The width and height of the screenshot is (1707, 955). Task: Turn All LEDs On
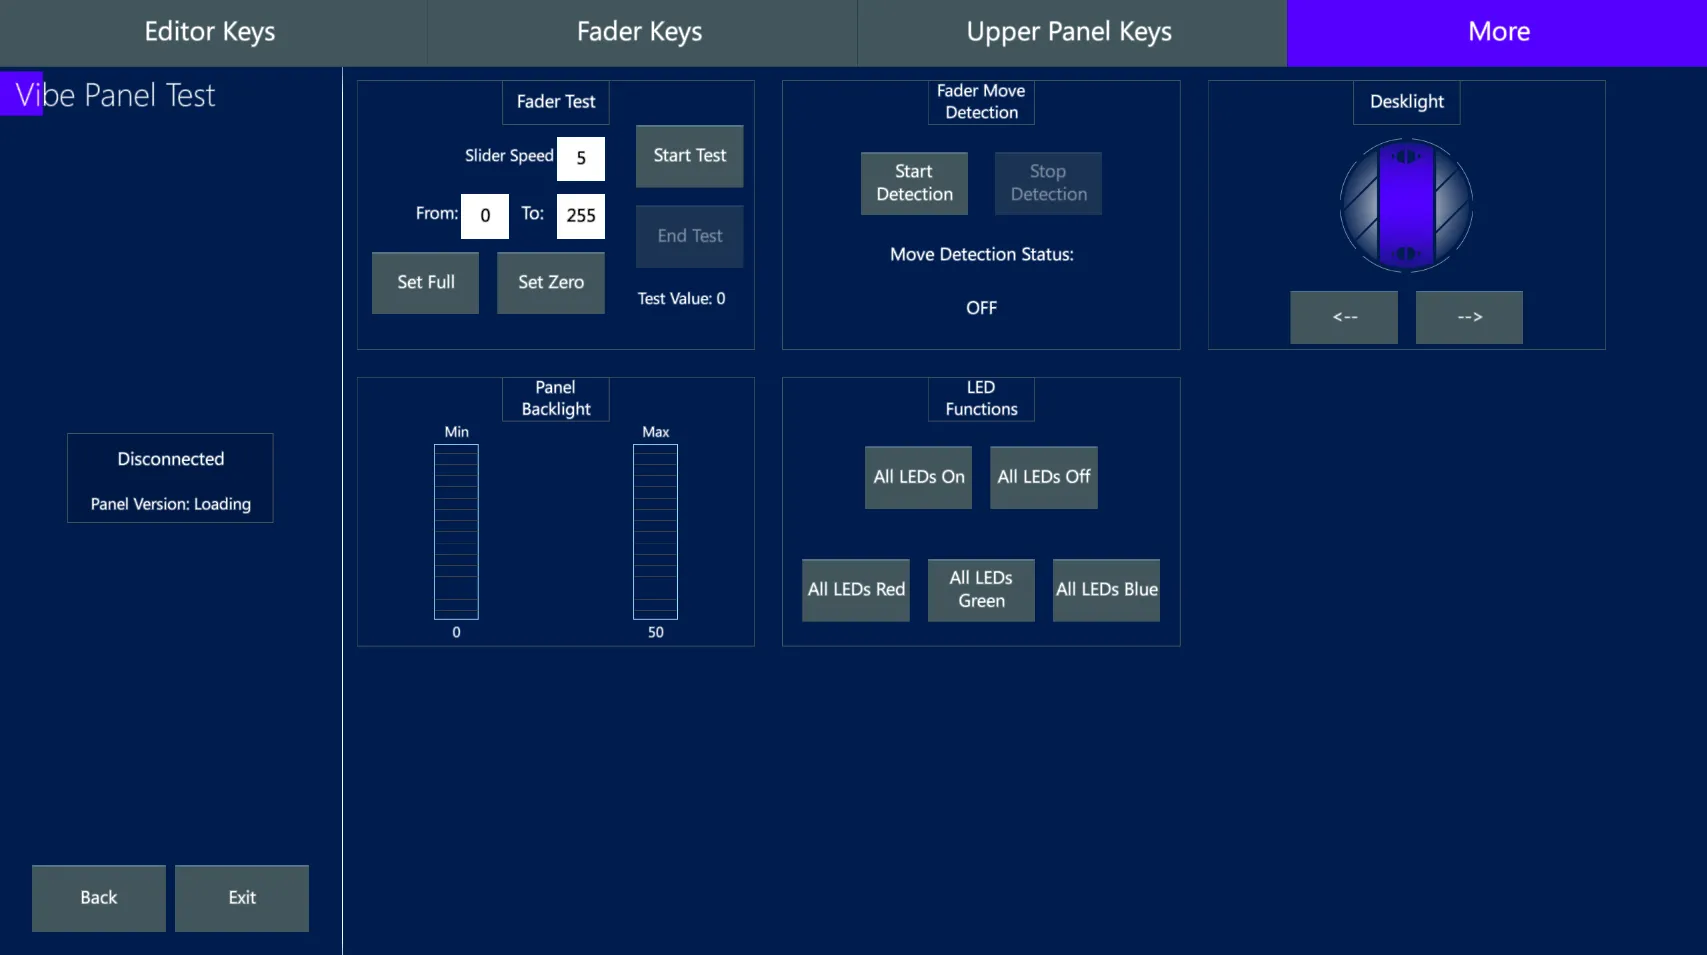(x=918, y=478)
